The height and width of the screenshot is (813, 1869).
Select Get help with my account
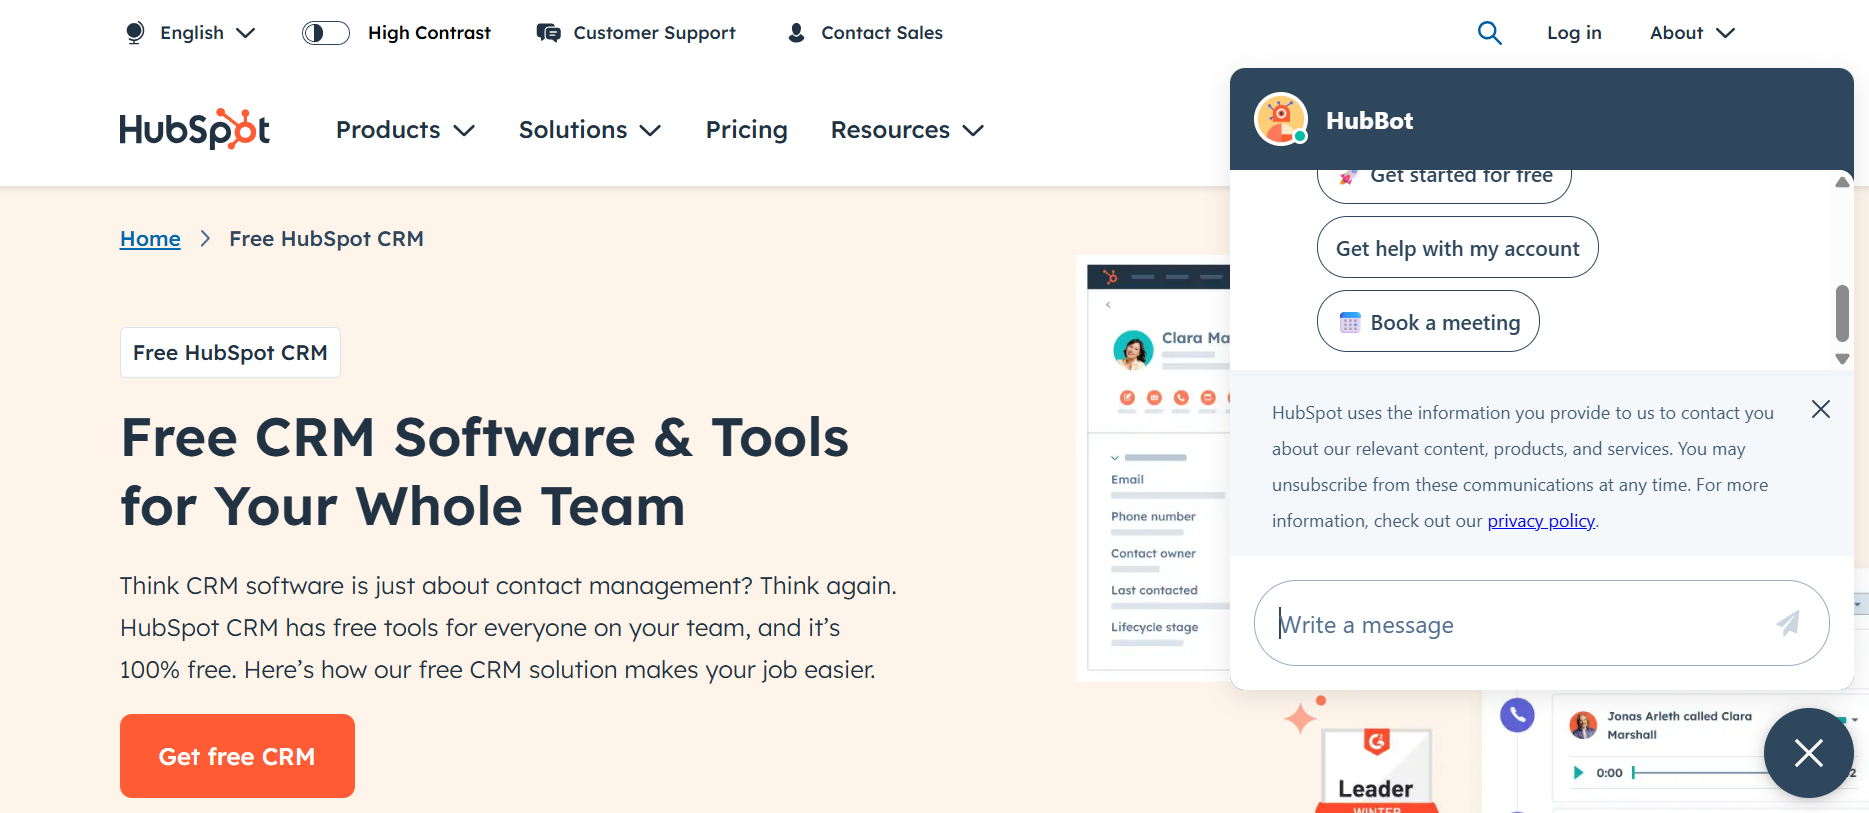pyautogui.click(x=1457, y=248)
